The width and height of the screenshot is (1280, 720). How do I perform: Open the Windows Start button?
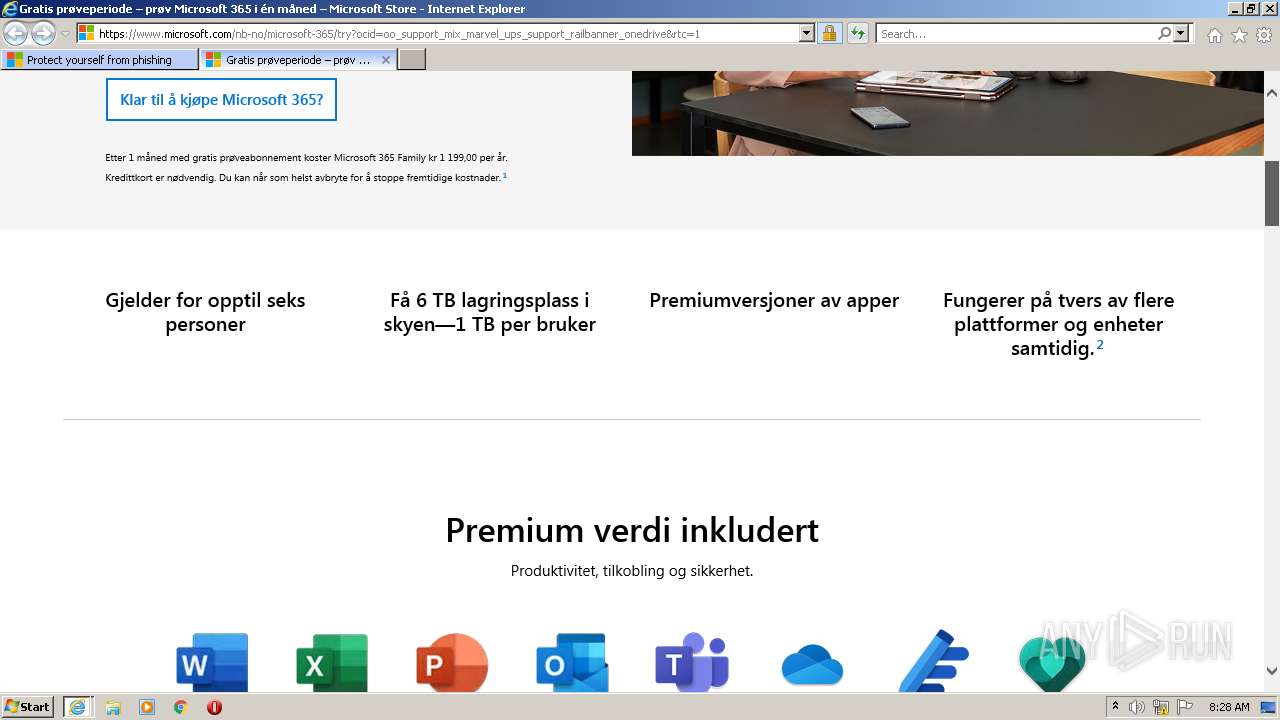coord(28,707)
